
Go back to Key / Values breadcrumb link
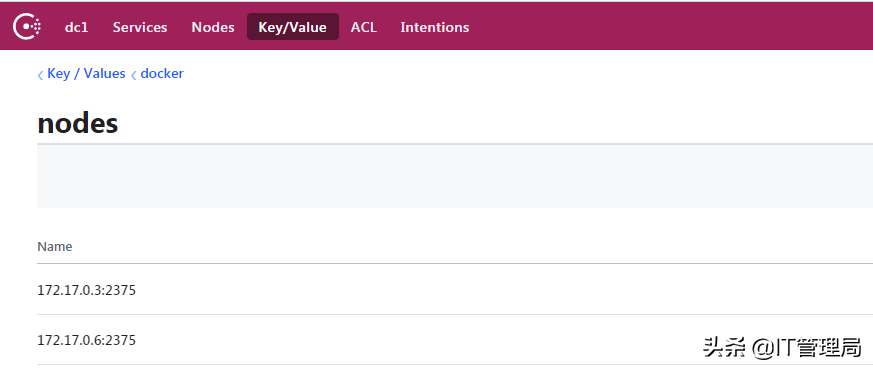tap(86, 73)
